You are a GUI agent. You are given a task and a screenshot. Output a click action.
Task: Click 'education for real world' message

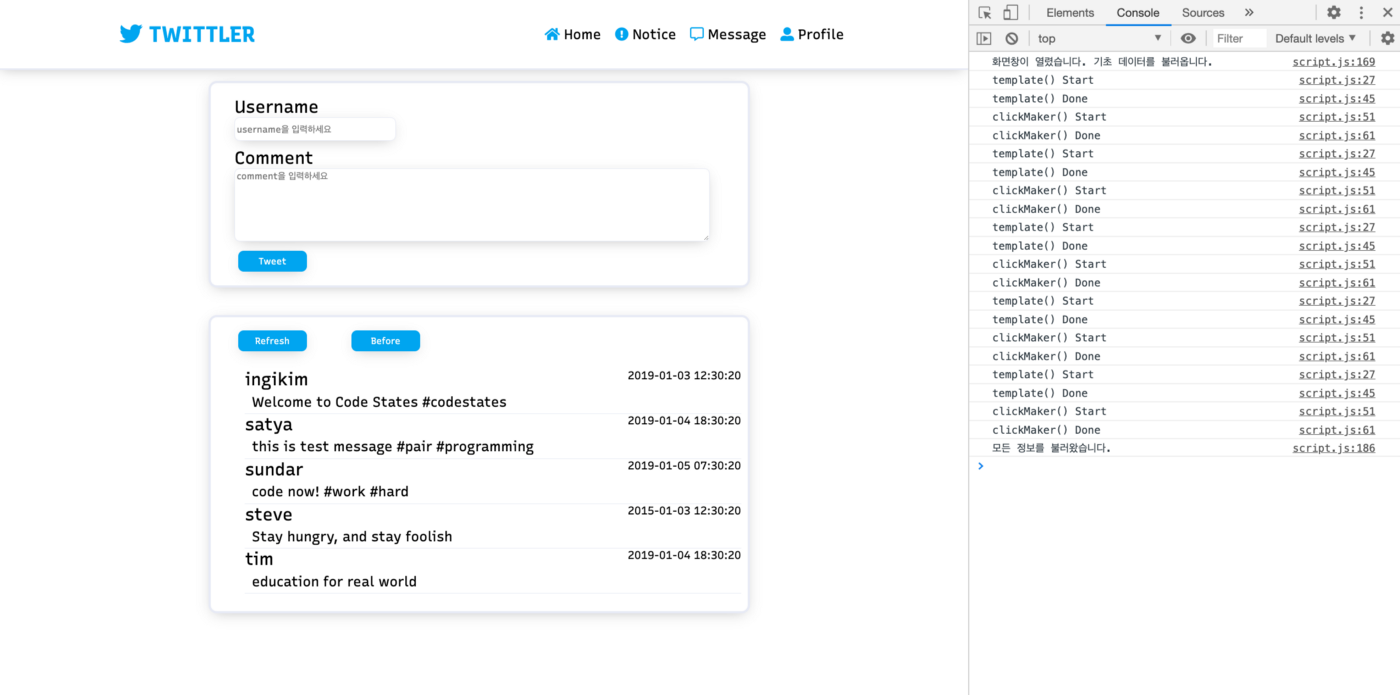pos(334,582)
